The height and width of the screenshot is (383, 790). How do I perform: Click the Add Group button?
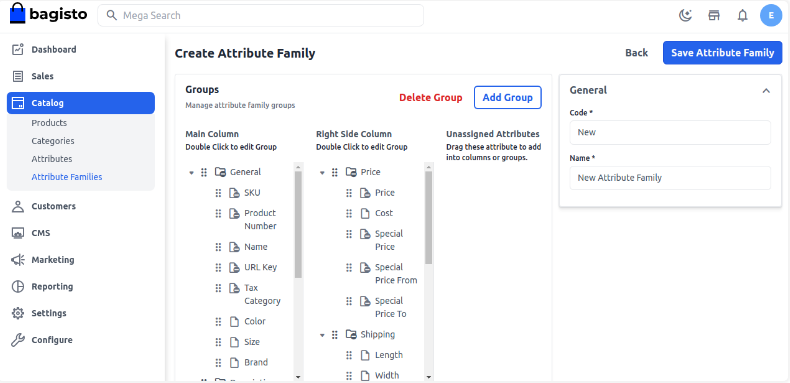(x=508, y=97)
